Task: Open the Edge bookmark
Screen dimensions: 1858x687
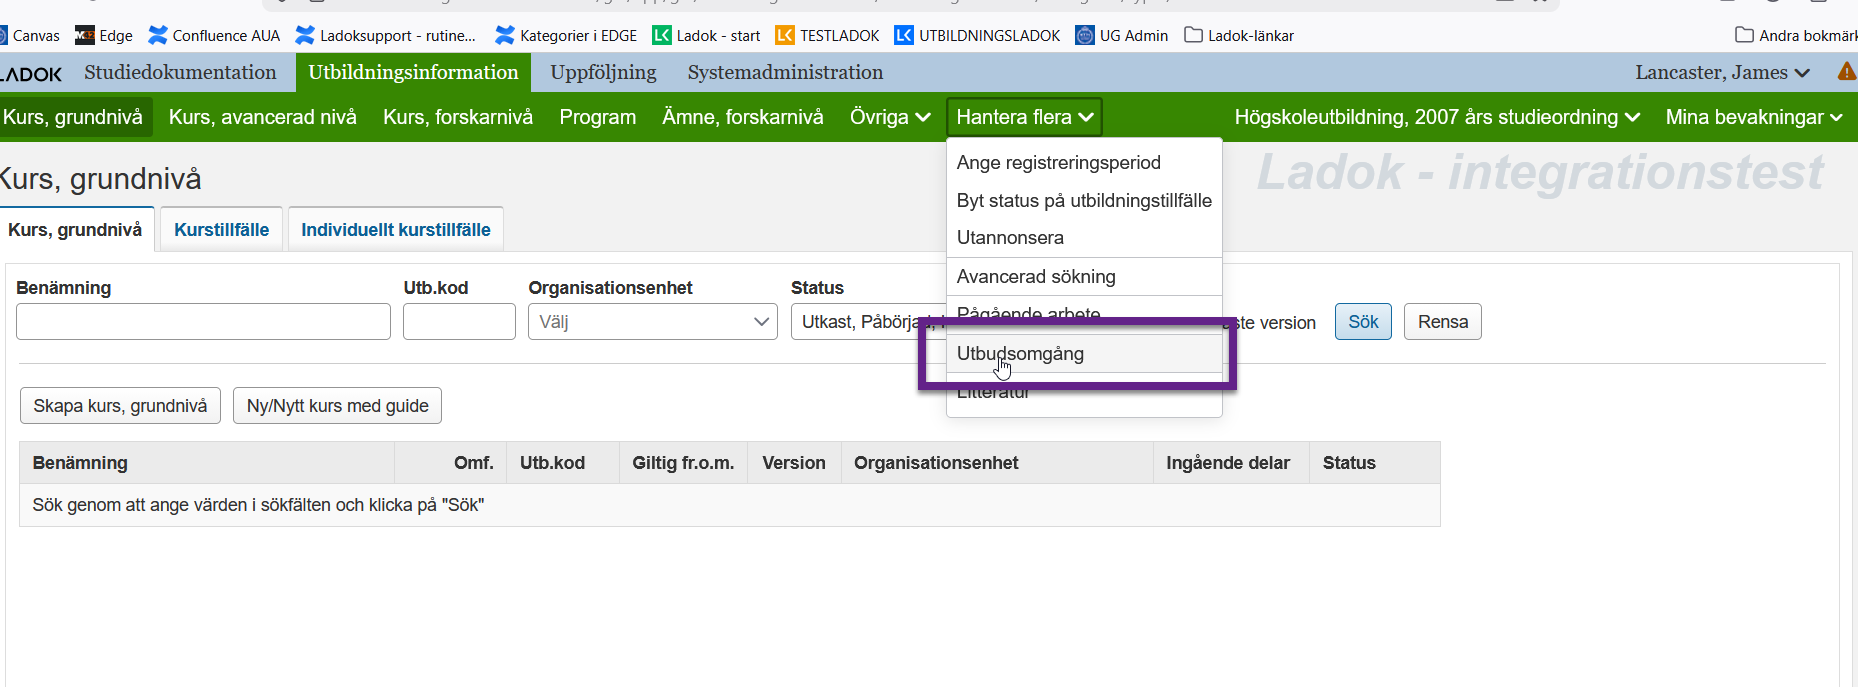Action: click(x=104, y=36)
